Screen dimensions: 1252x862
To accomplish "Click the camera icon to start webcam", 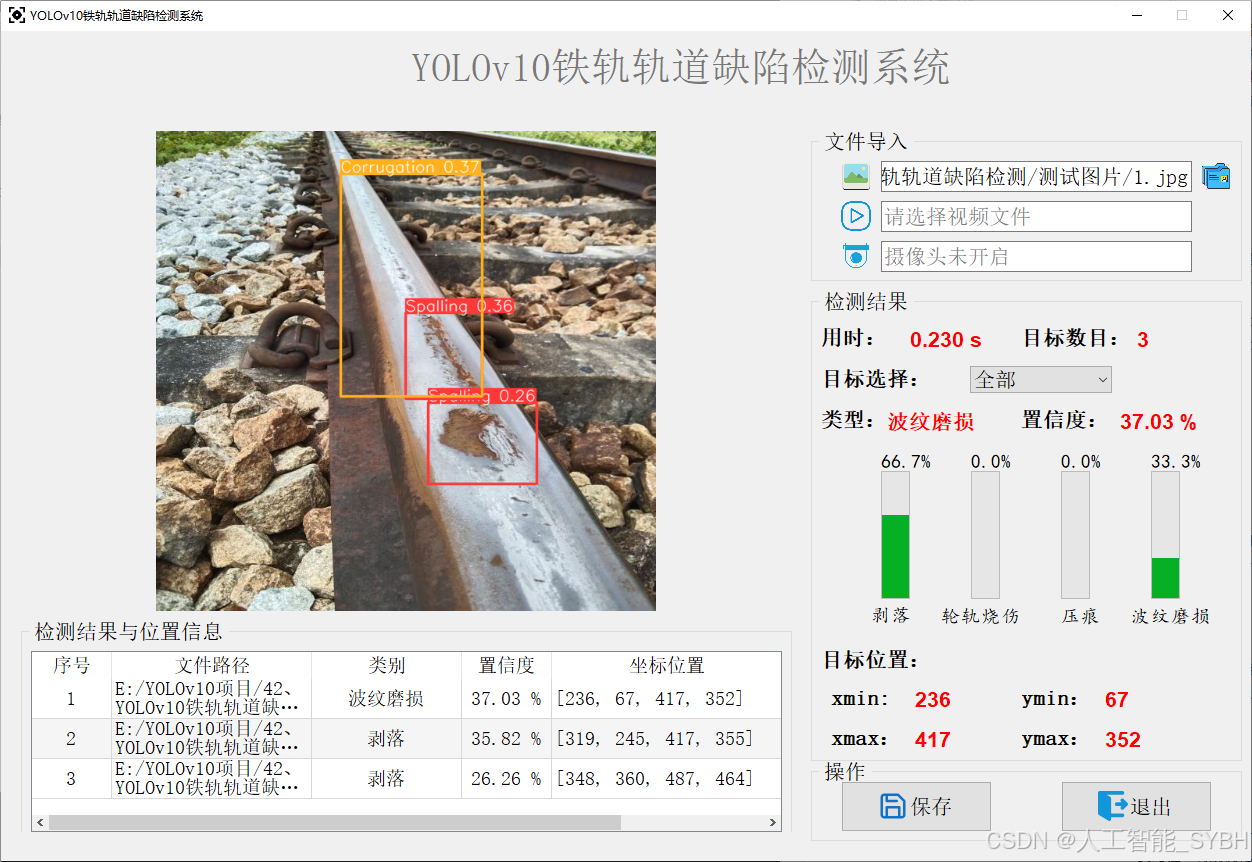I will coord(856,256).
